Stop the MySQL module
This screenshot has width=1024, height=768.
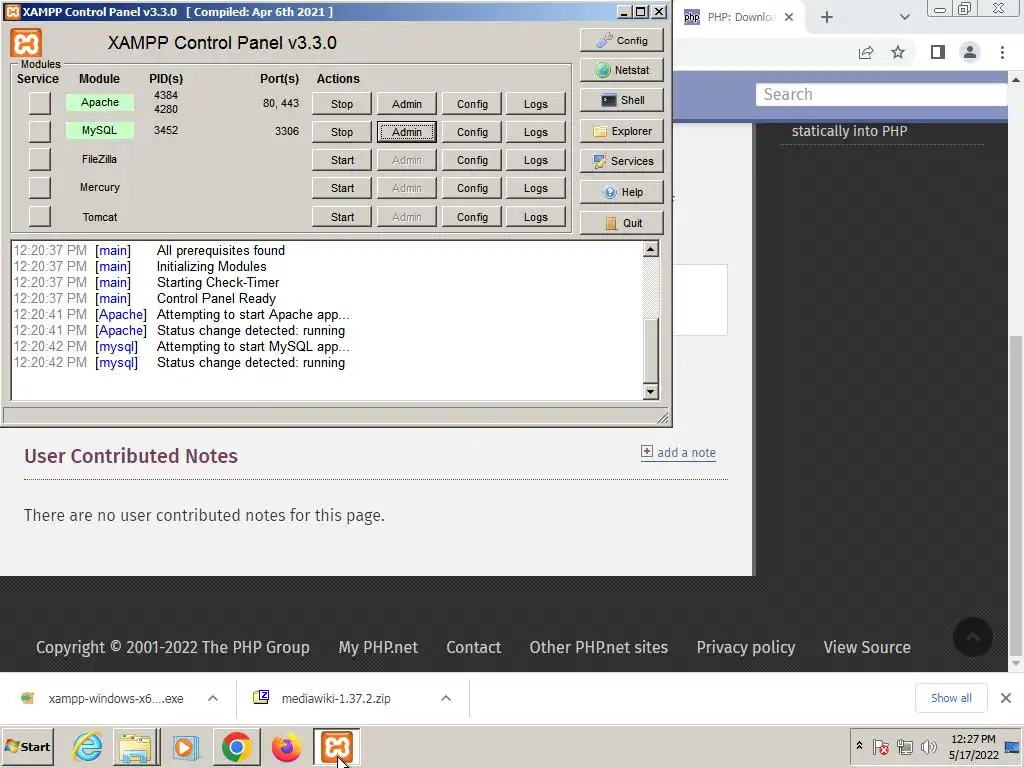coord(342,132)
